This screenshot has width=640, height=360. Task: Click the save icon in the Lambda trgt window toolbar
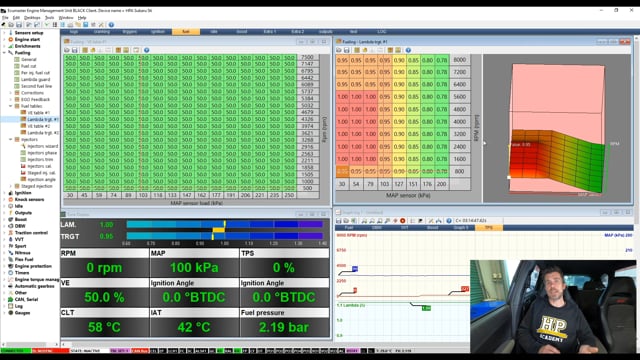point(347,50)
